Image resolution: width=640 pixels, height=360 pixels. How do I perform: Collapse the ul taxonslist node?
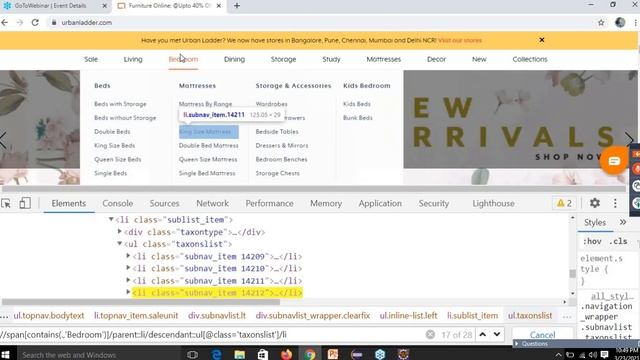click(x=120, y=244)
